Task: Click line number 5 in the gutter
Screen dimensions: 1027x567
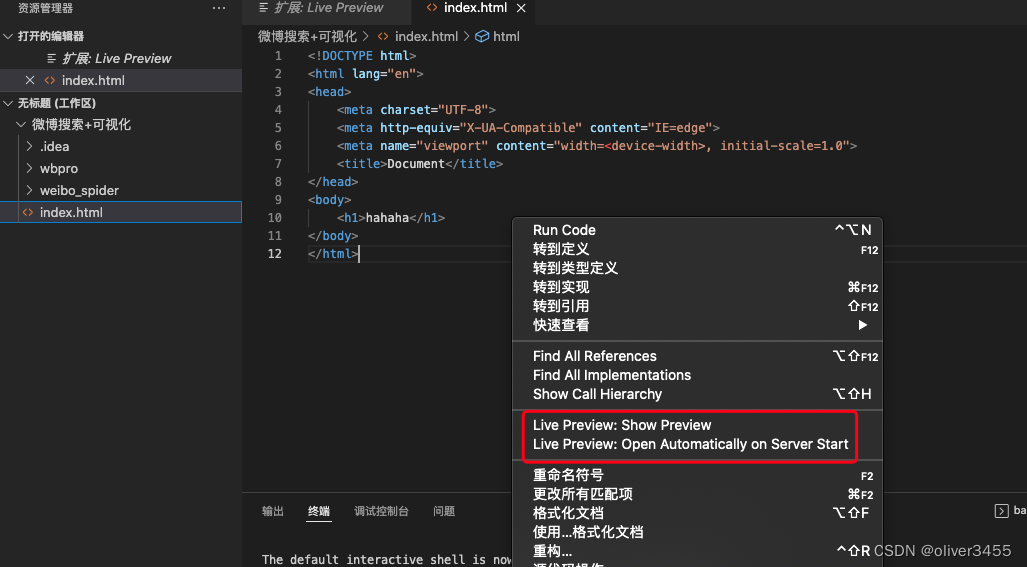Action: [278, 128]
